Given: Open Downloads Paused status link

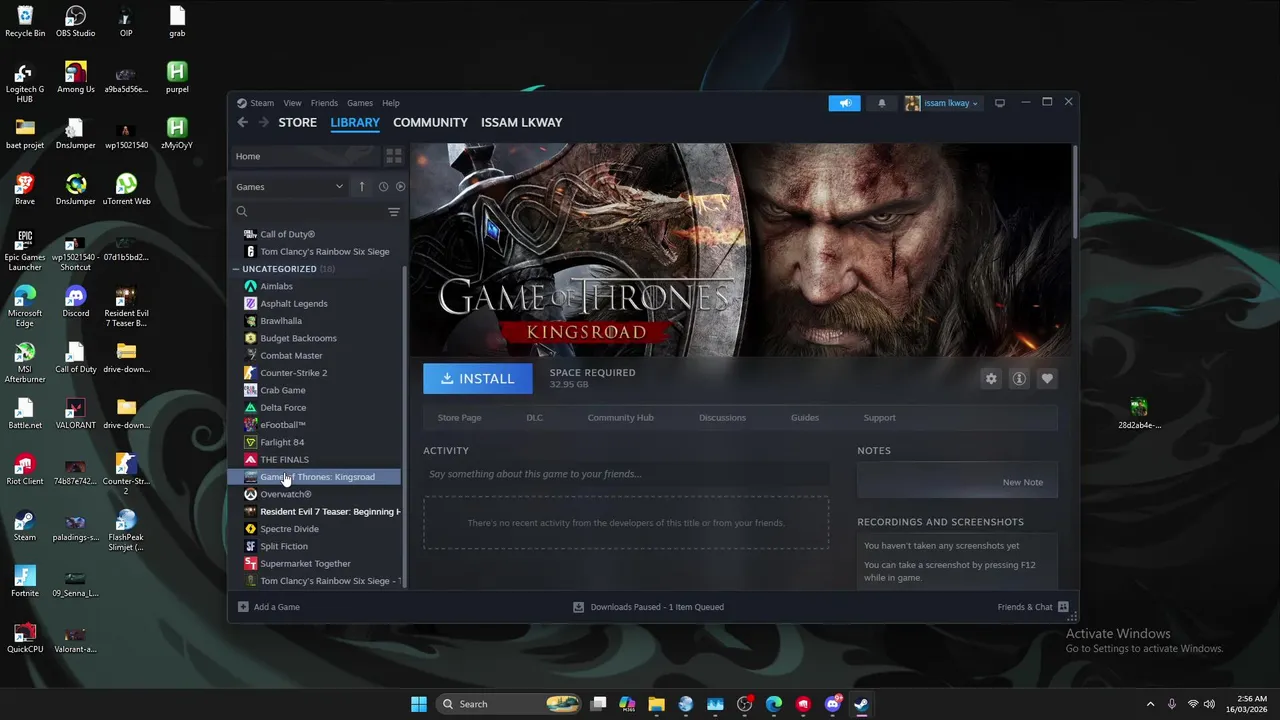Looking at the screenshot, I should click(648, 607).
